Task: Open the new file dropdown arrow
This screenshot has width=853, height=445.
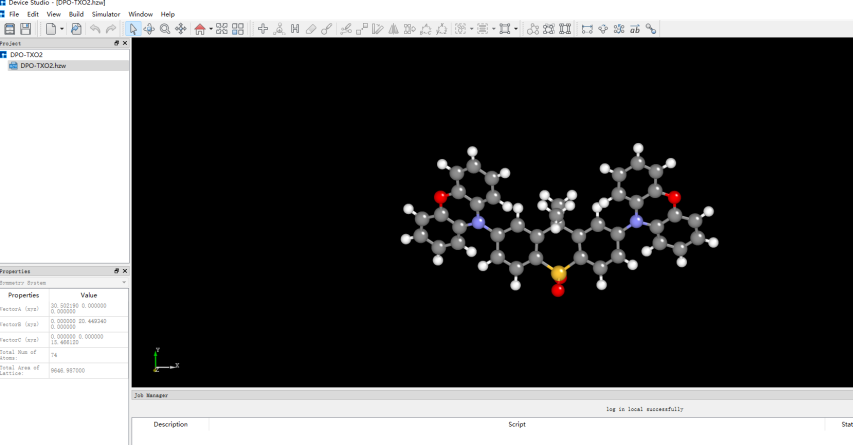Action: tap(61, 29)
